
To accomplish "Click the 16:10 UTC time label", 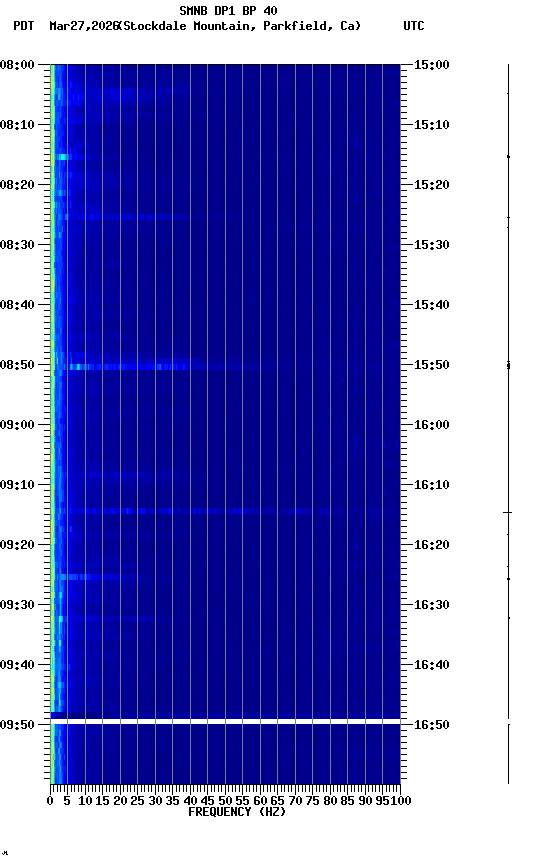I will (432, 485).
